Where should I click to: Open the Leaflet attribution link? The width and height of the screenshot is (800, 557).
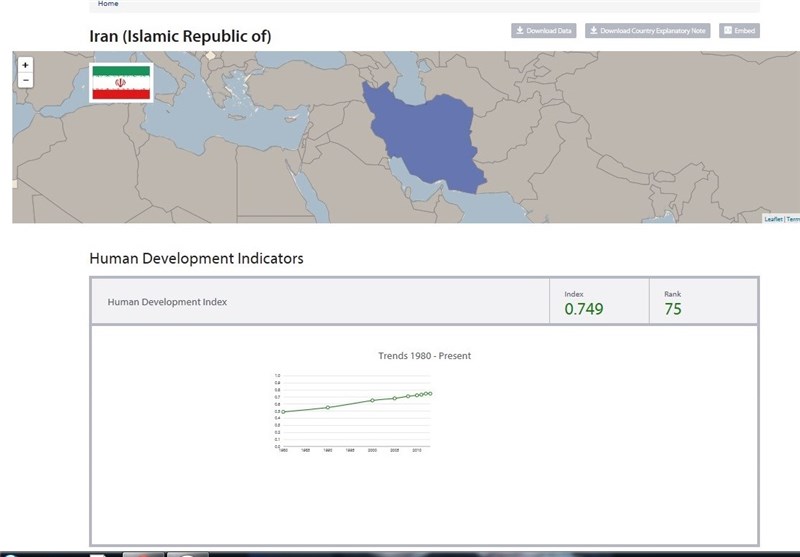click(x=773, y=218)
